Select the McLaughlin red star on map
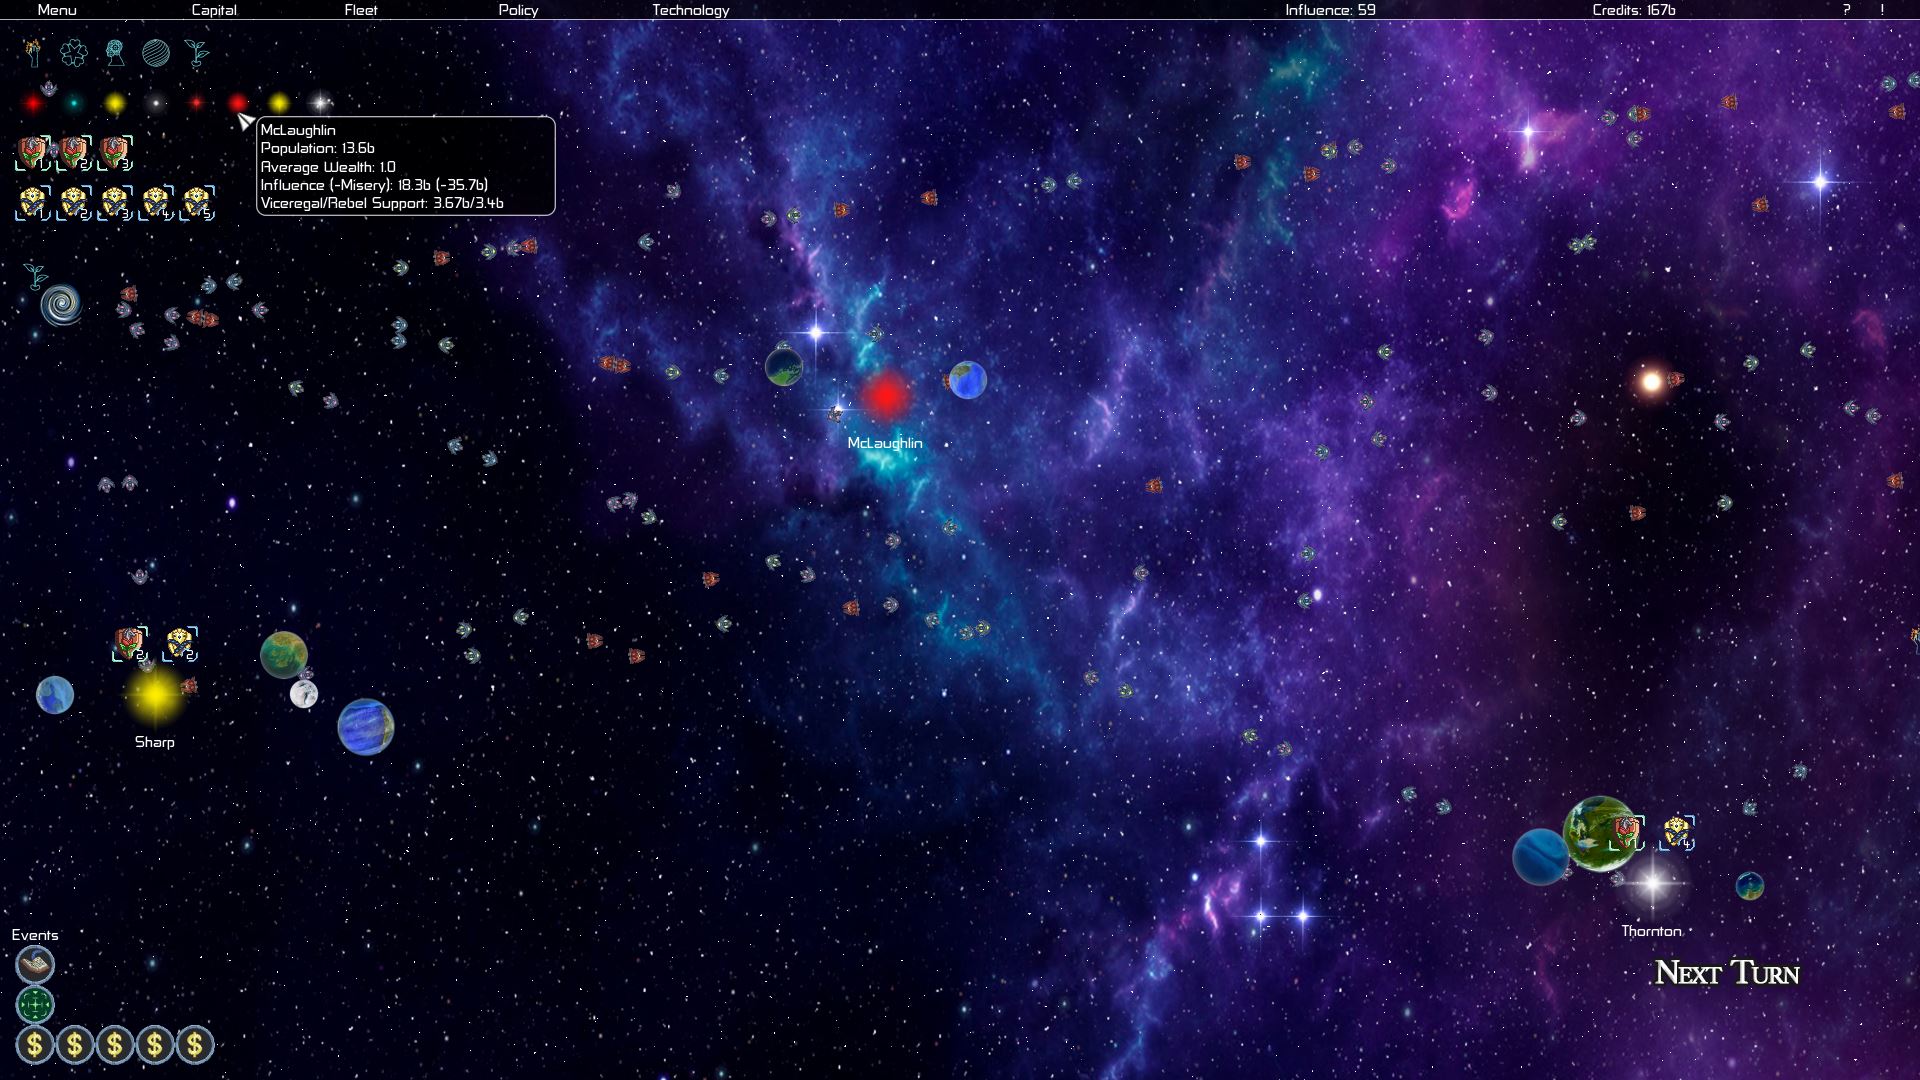 [x=885, y=396]
